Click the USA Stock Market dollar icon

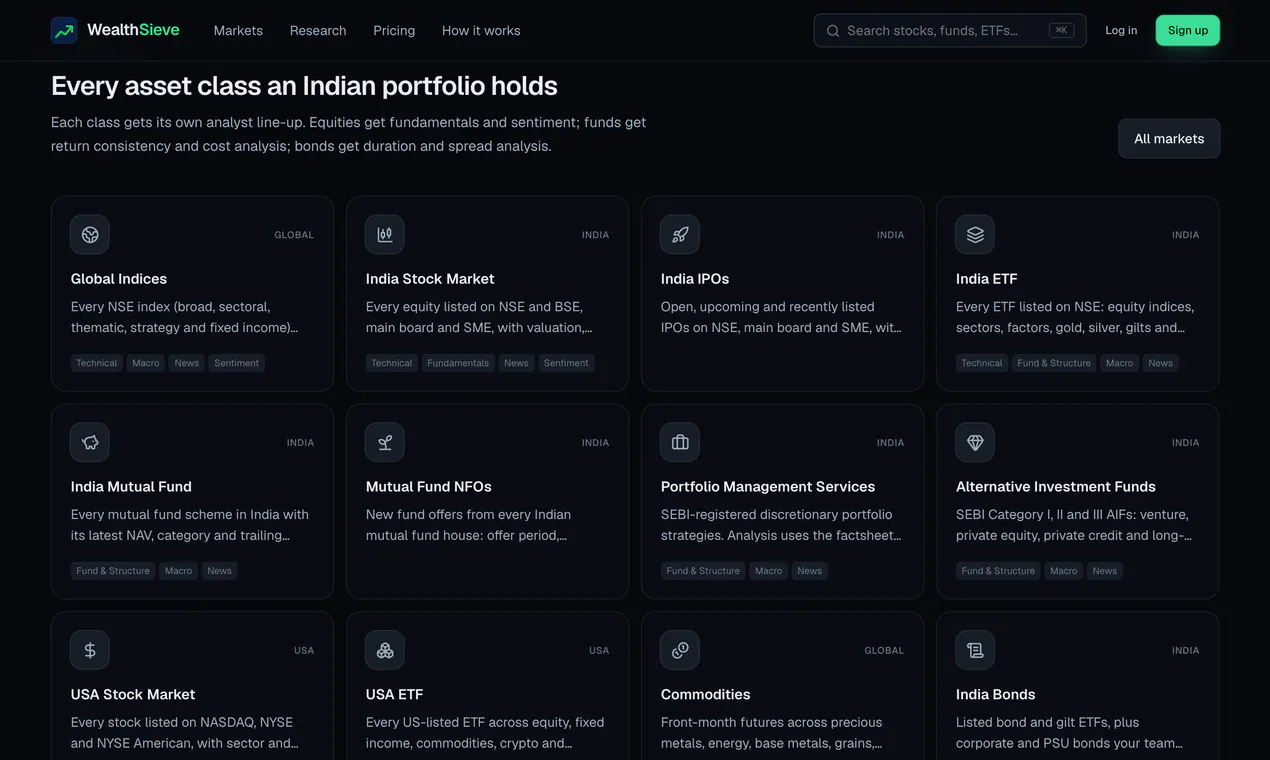click(x=90, y=650)
